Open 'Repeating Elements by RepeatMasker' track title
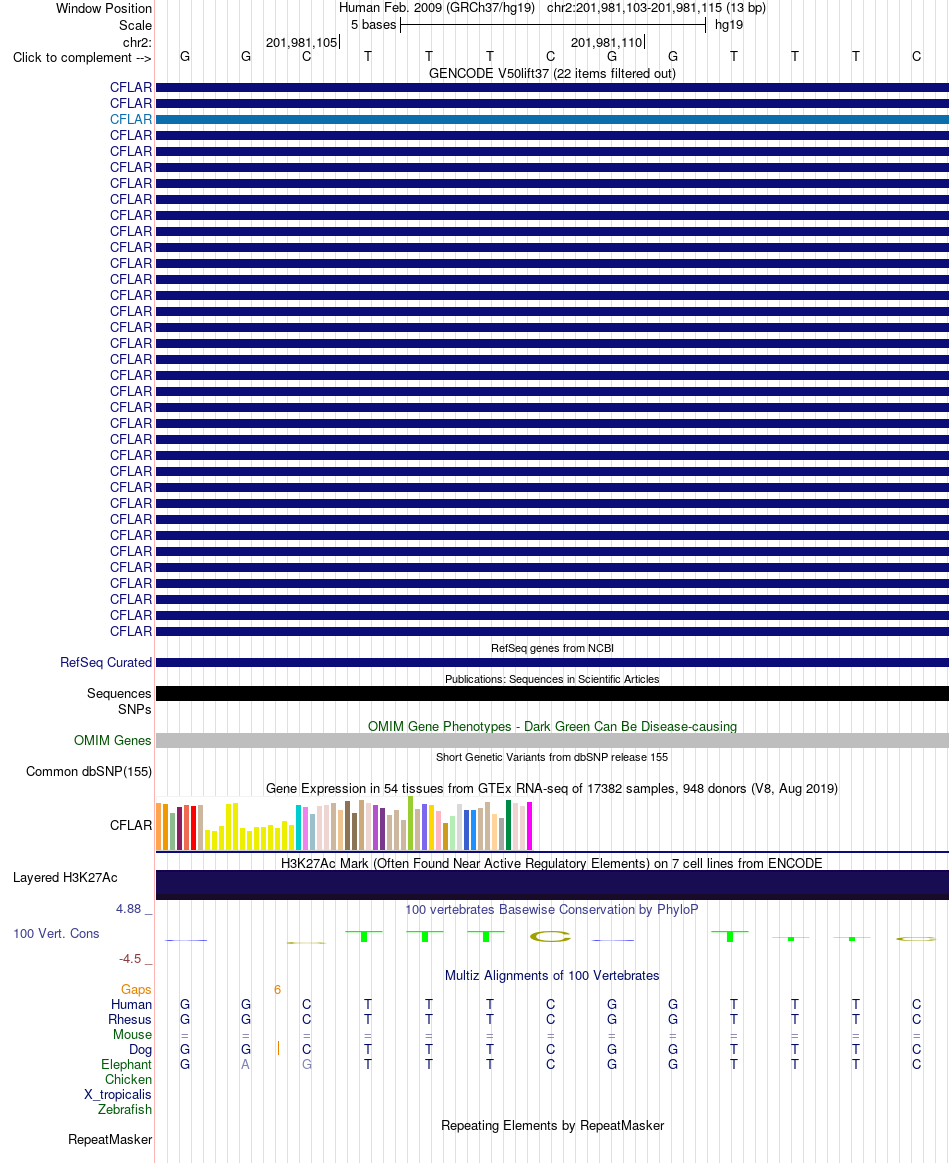950x1163 pixels. [x=552, y=1125]
